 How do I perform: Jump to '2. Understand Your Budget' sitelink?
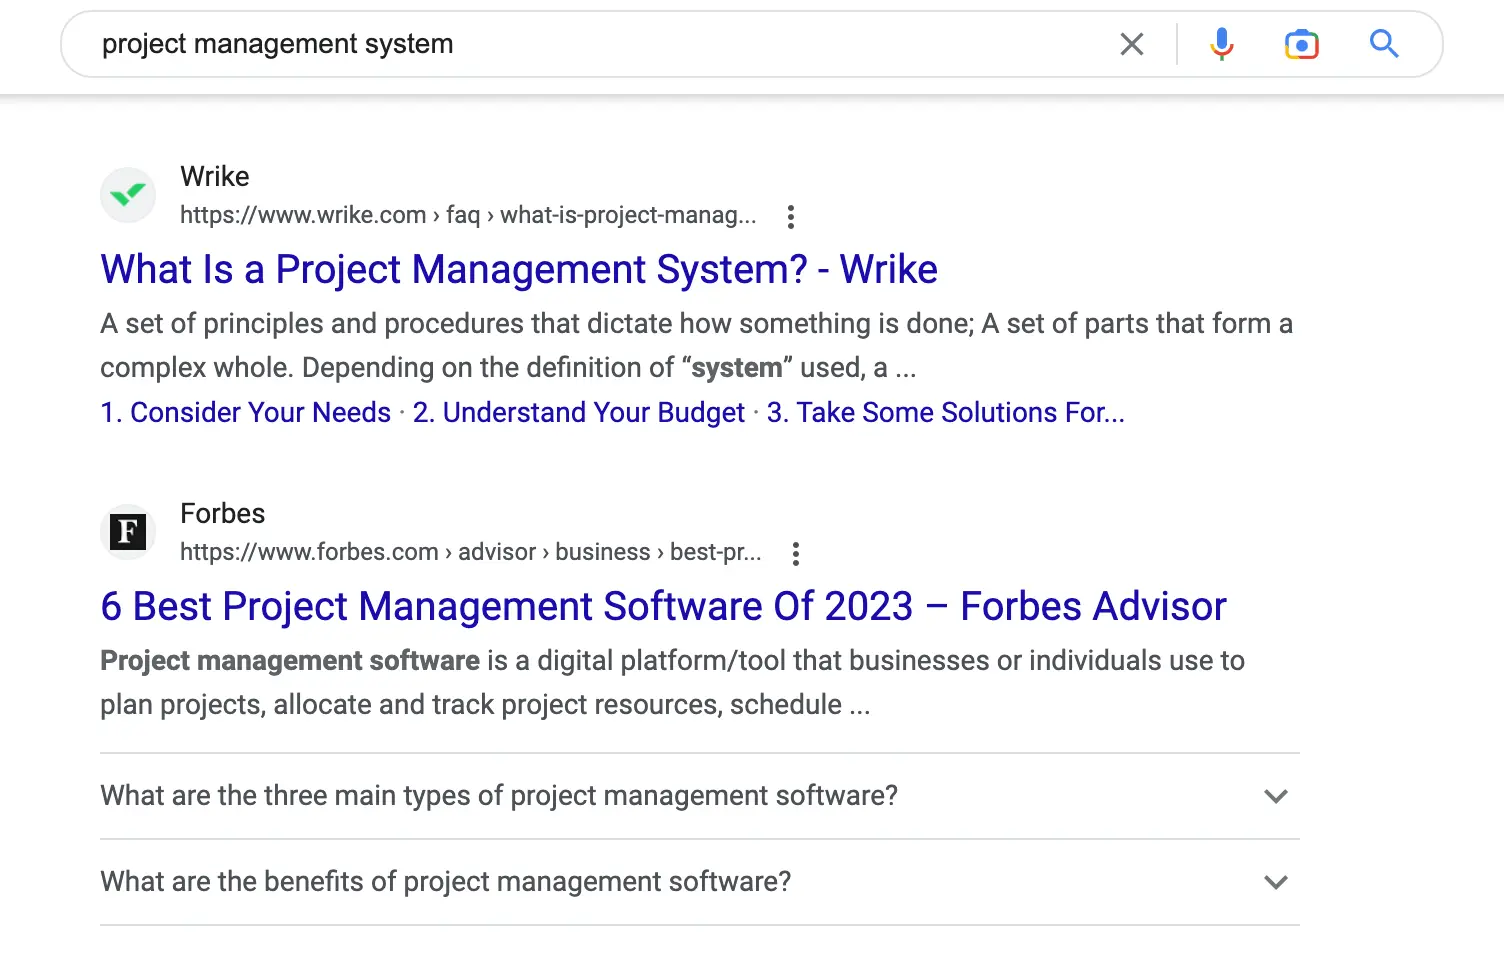coord(579,412)
